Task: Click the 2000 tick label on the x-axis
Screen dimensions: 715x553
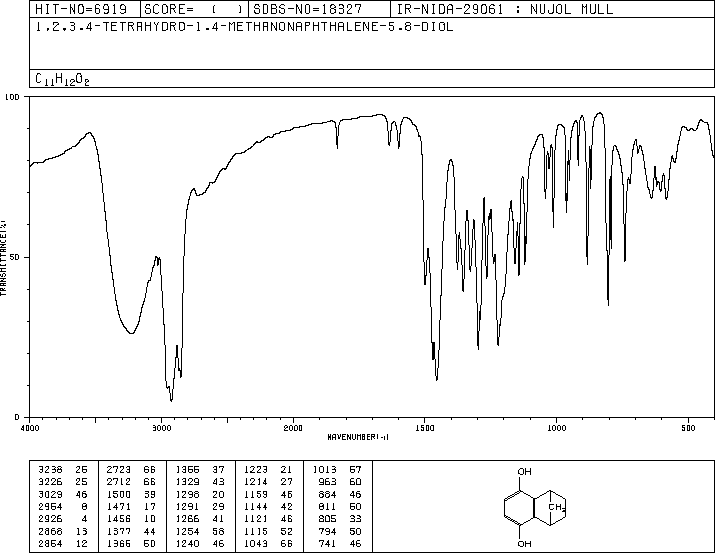Action: tap(293, 428)
